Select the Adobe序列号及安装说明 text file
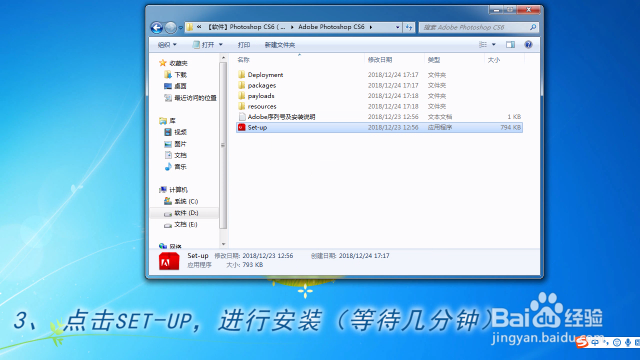The width and height of the screenshot is (640, 360). click(x=281, y=117)
